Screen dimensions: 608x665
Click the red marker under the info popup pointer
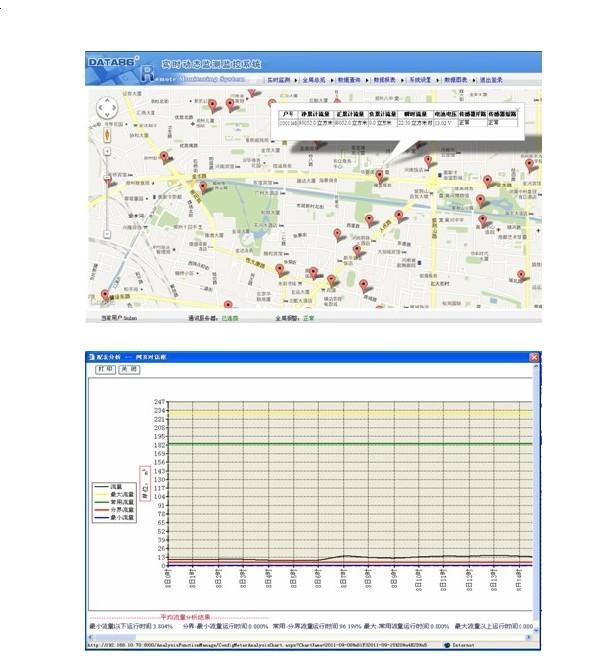click(379, 176)
